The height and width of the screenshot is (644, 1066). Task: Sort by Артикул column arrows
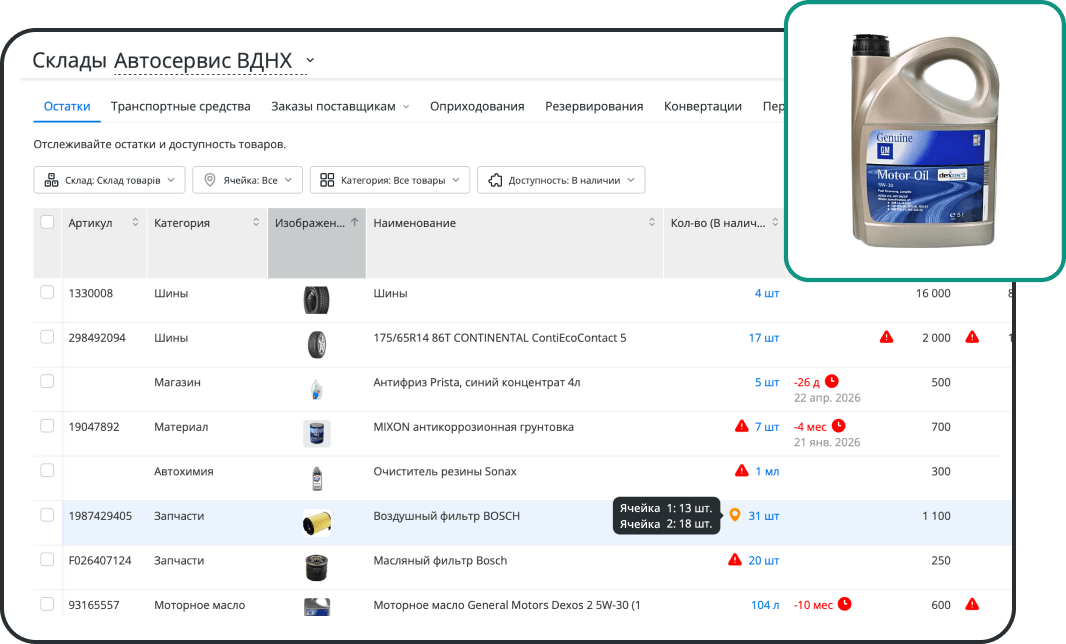(135, 222)
